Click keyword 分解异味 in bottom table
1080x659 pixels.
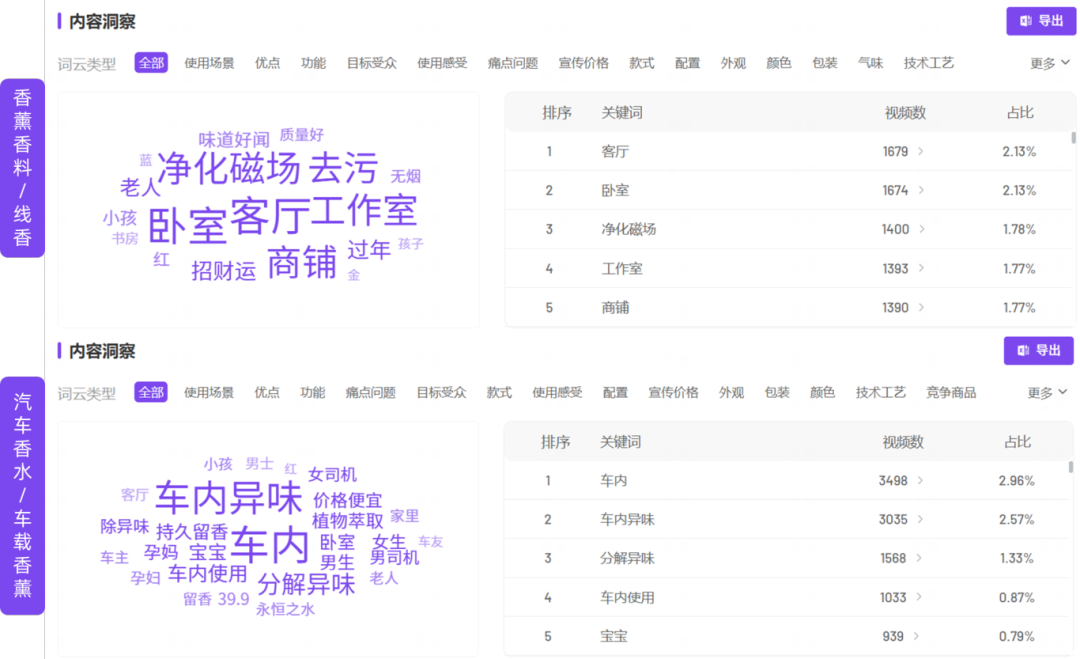pyautogui.click(x=627, y=558)
